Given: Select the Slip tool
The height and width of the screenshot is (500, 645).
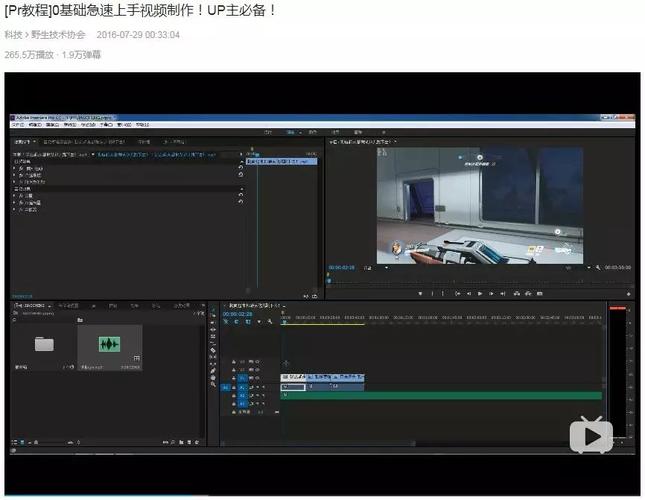Looking at the screenshot, I should point(213,357).
